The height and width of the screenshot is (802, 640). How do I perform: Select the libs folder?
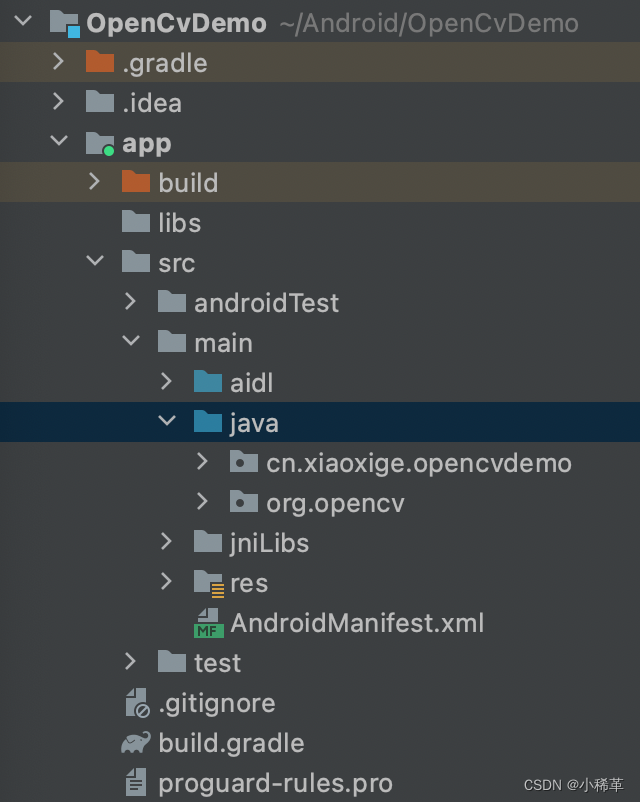(179, 223)
